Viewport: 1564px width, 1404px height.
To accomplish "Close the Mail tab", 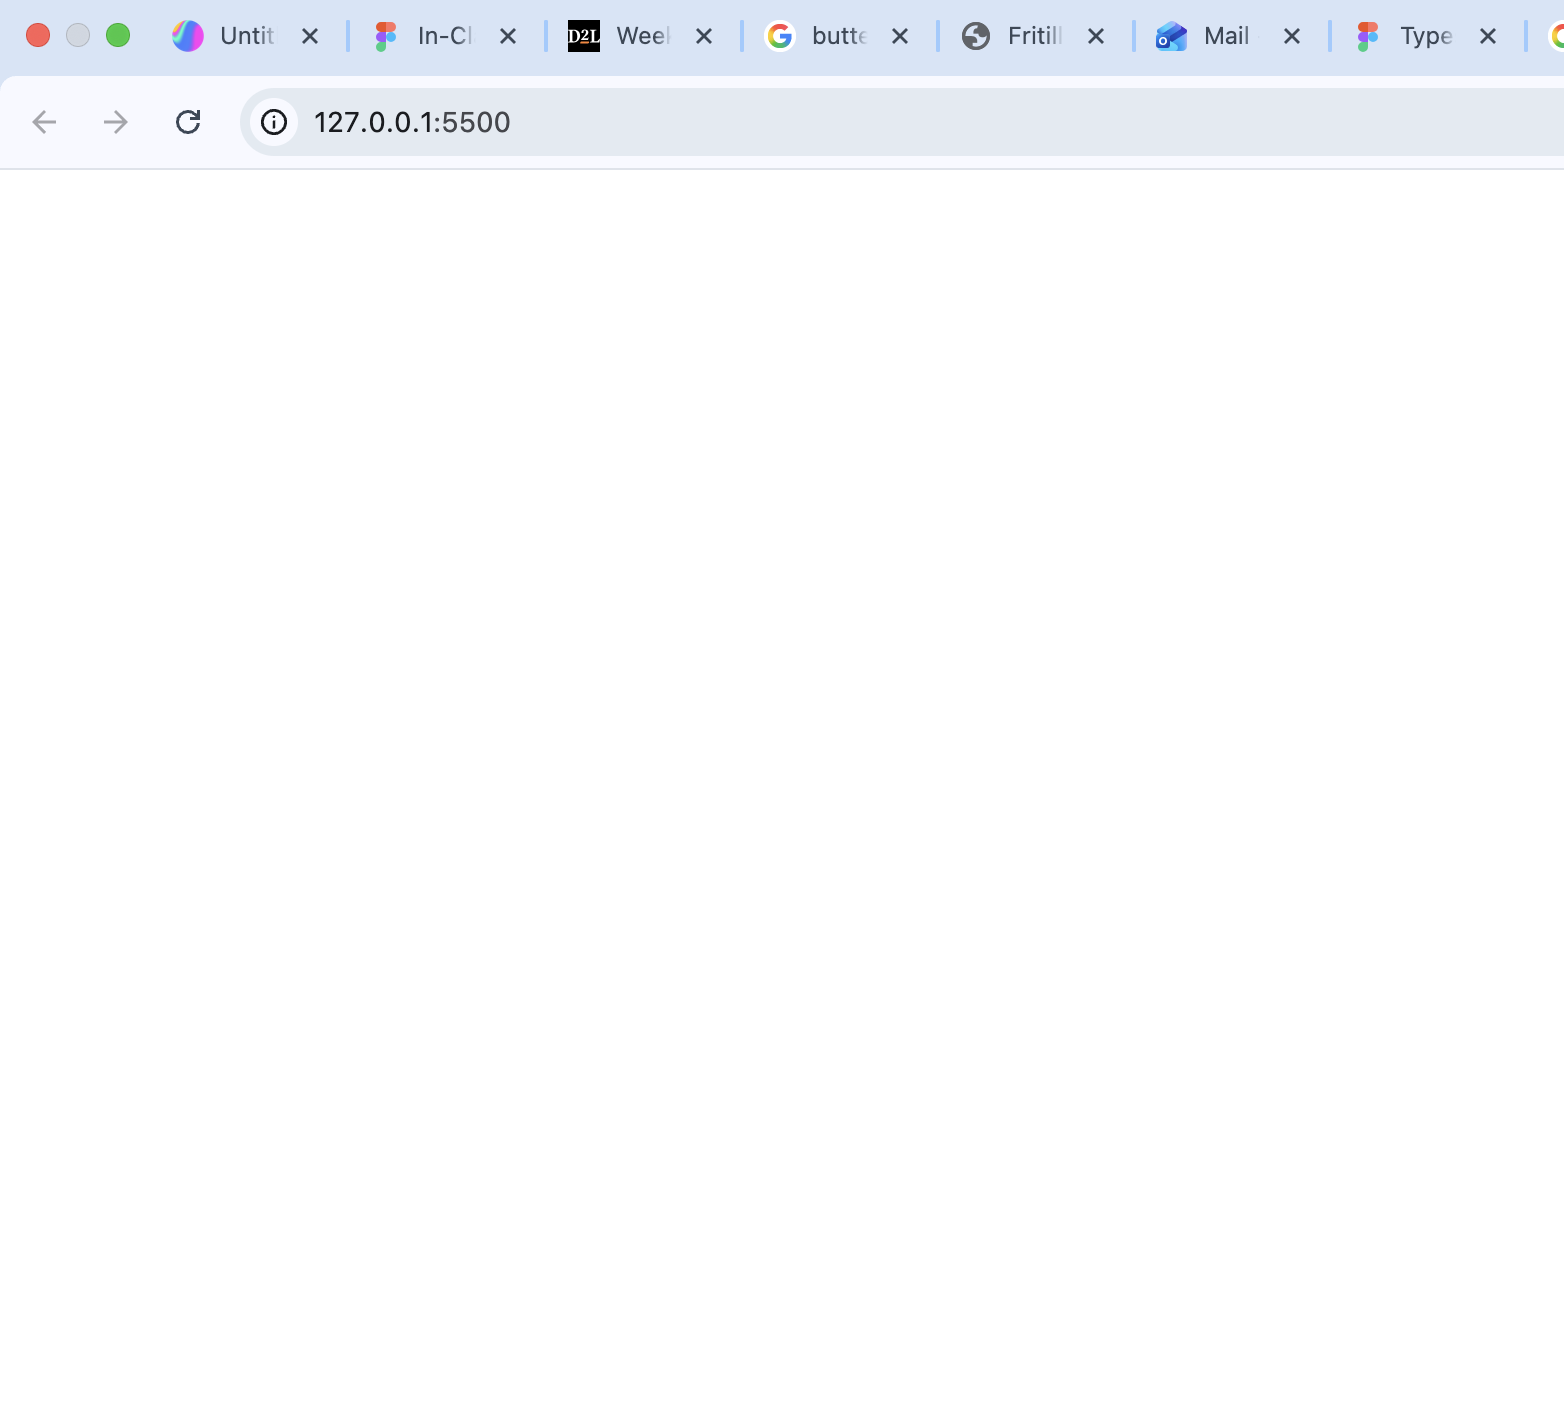I will [x=1292, y=36].
